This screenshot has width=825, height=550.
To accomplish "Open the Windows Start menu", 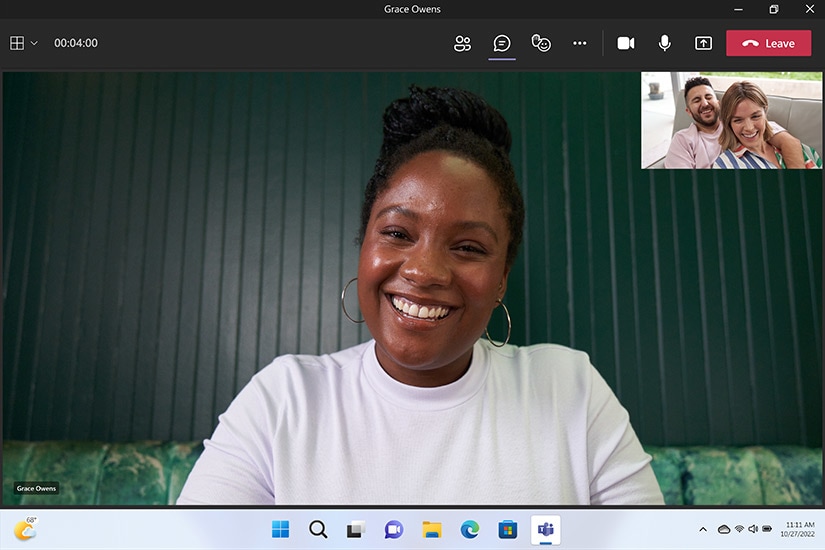I will 280,529.
